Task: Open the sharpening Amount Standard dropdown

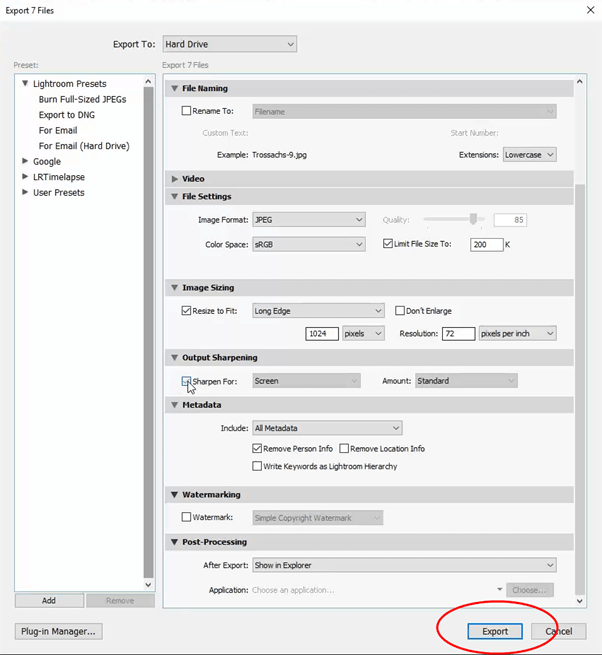Action: coord(466,381)
